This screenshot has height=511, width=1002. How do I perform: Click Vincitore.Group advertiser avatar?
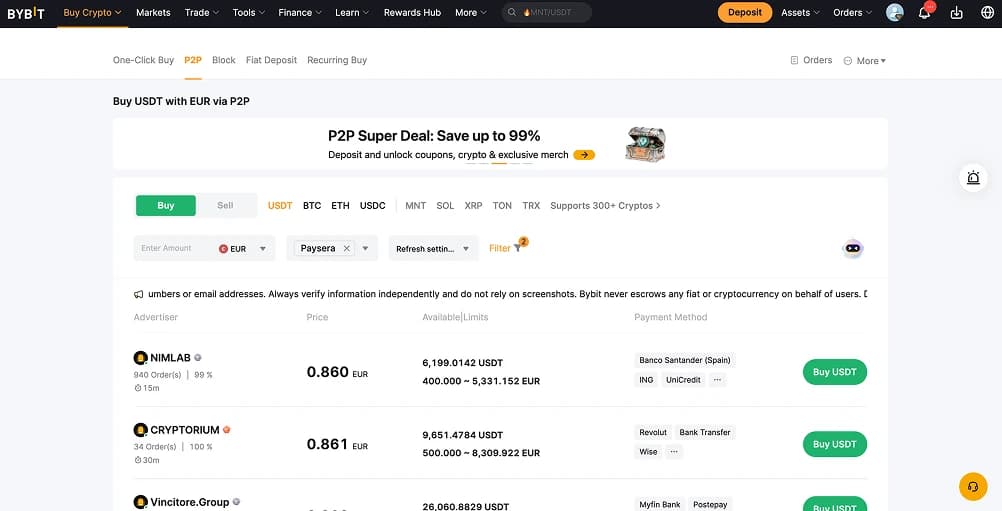click(x=141, y=502)
